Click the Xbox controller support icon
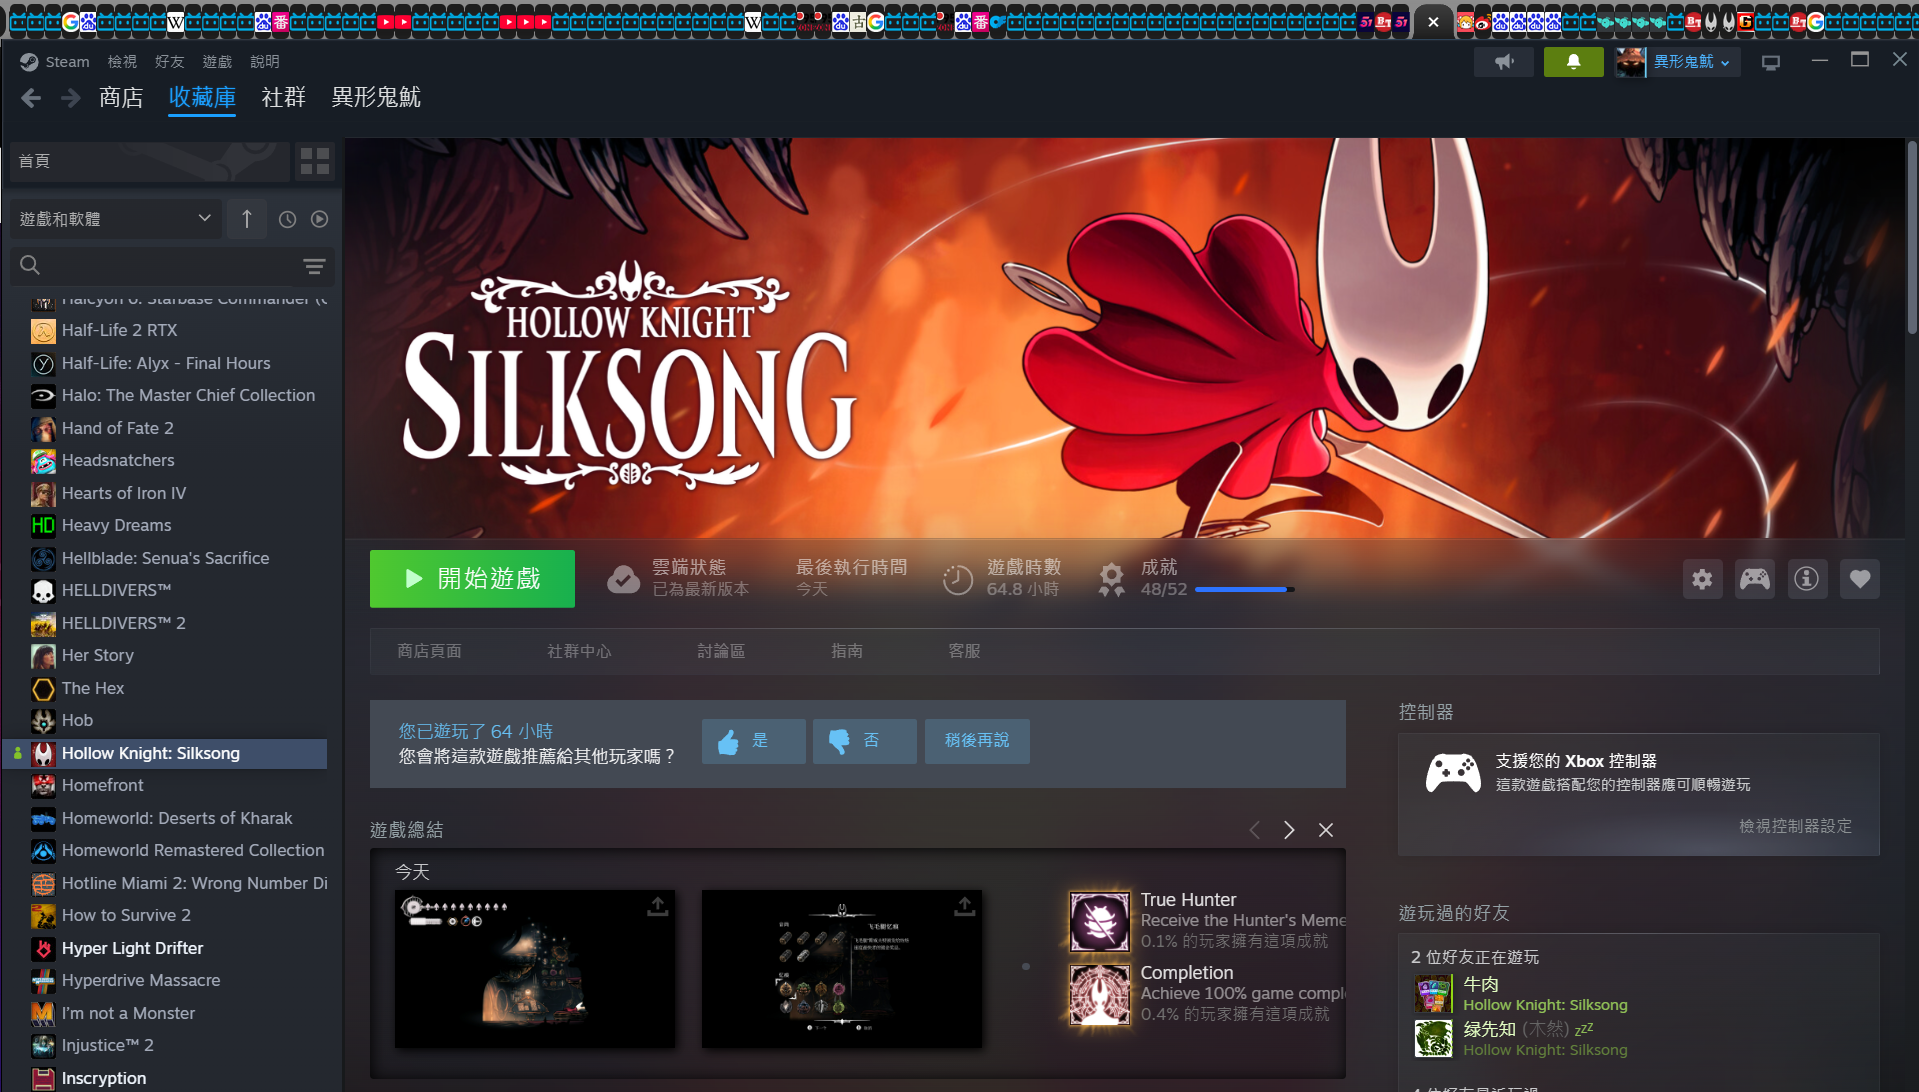 tap(1453, 773)
